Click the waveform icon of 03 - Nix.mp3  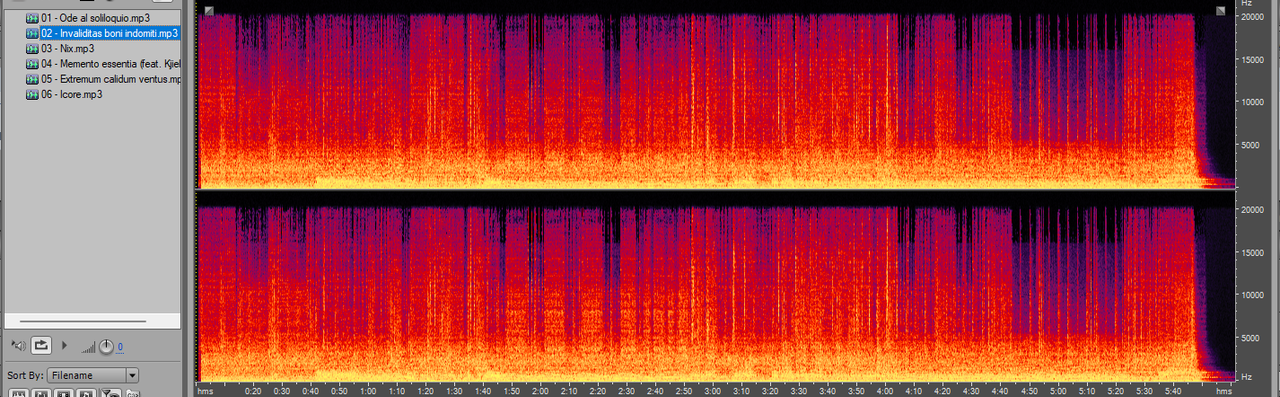(x=32, y=48)
